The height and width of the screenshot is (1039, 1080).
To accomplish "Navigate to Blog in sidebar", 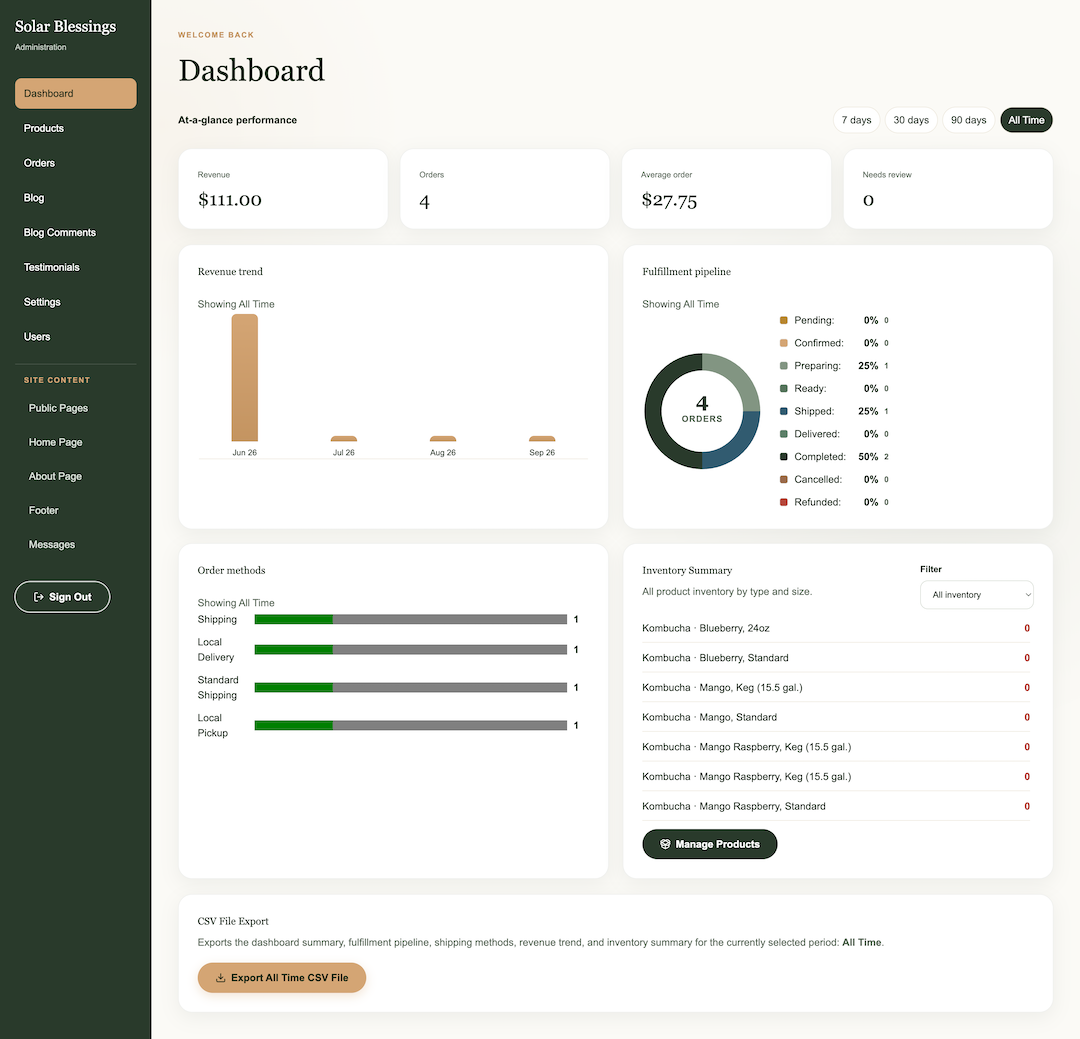I will coord(76,198).
